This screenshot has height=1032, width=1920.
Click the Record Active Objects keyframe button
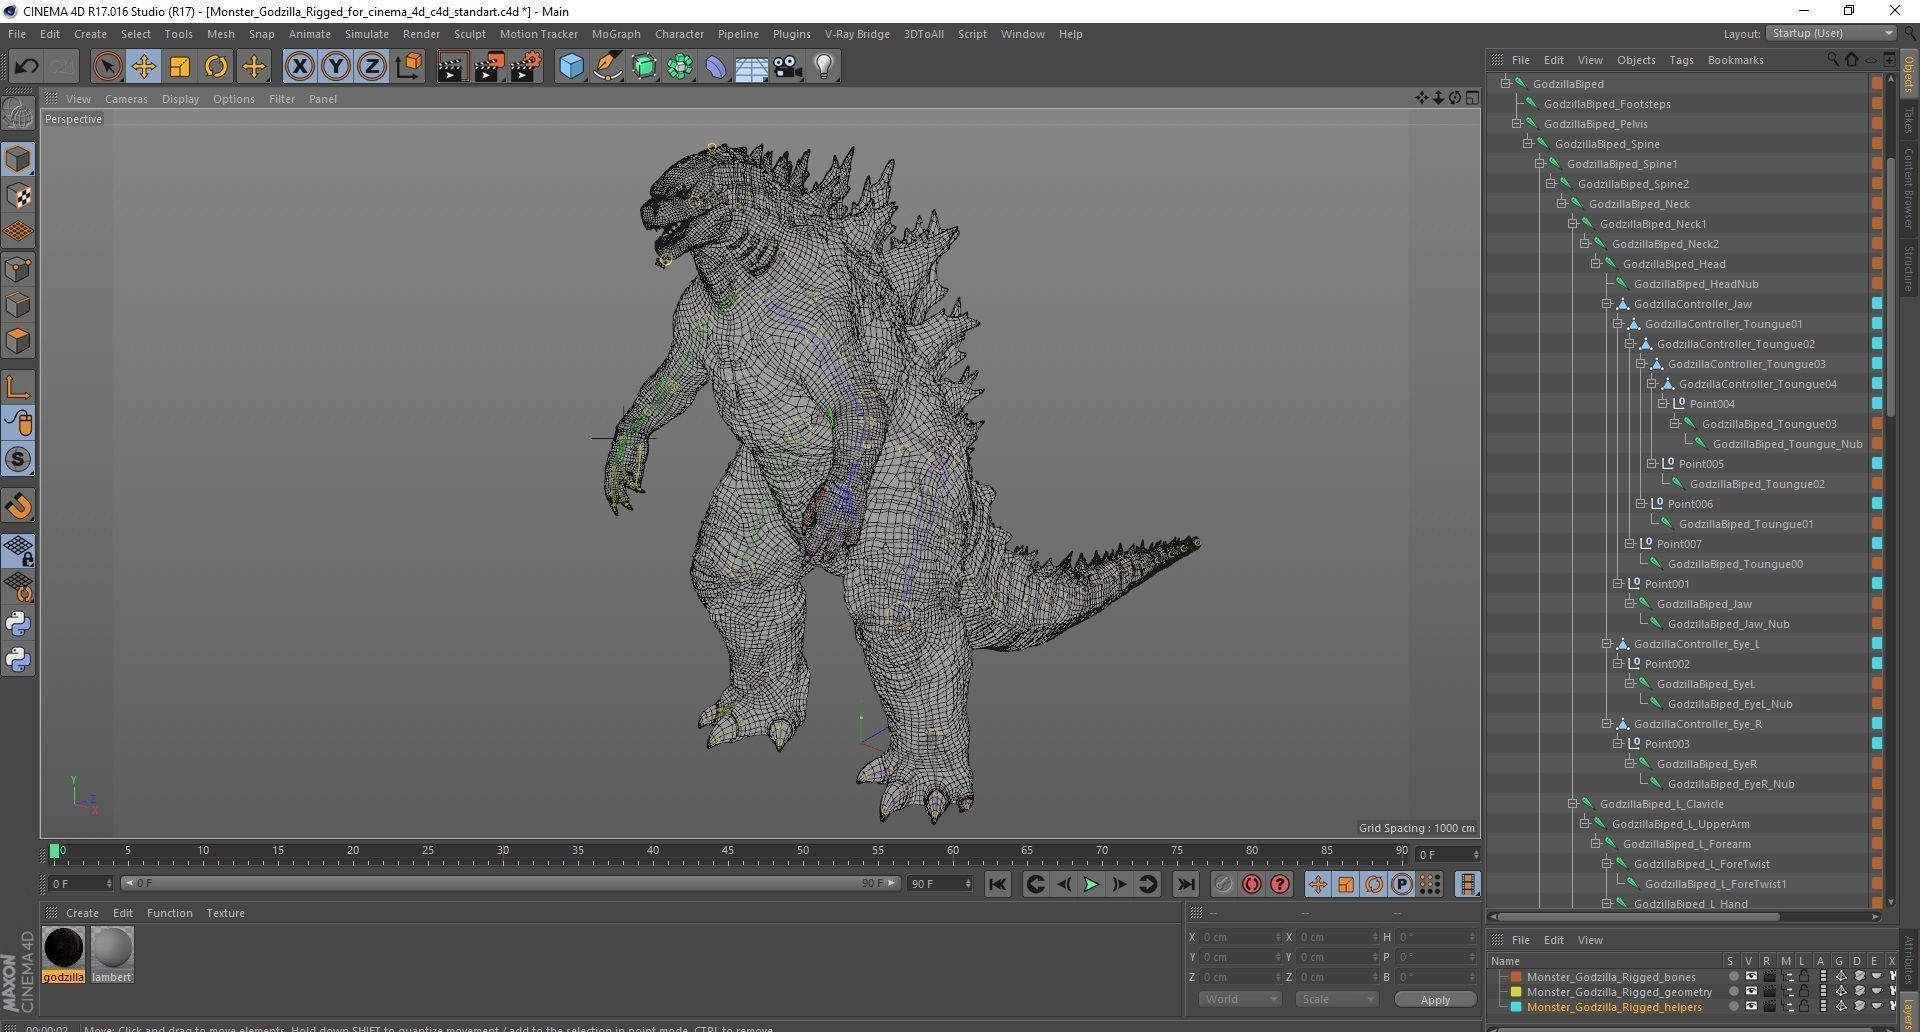(x=1222, y=884)
